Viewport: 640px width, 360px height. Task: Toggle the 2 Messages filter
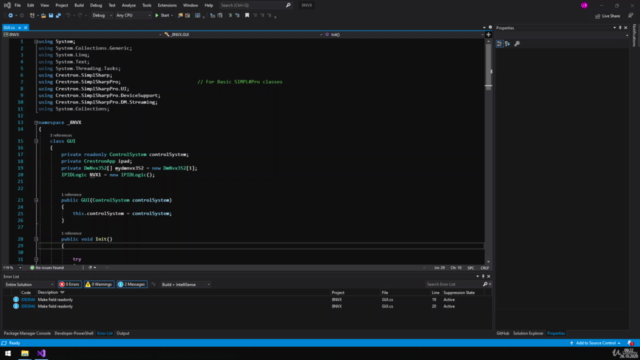click(x=132, y=284)
